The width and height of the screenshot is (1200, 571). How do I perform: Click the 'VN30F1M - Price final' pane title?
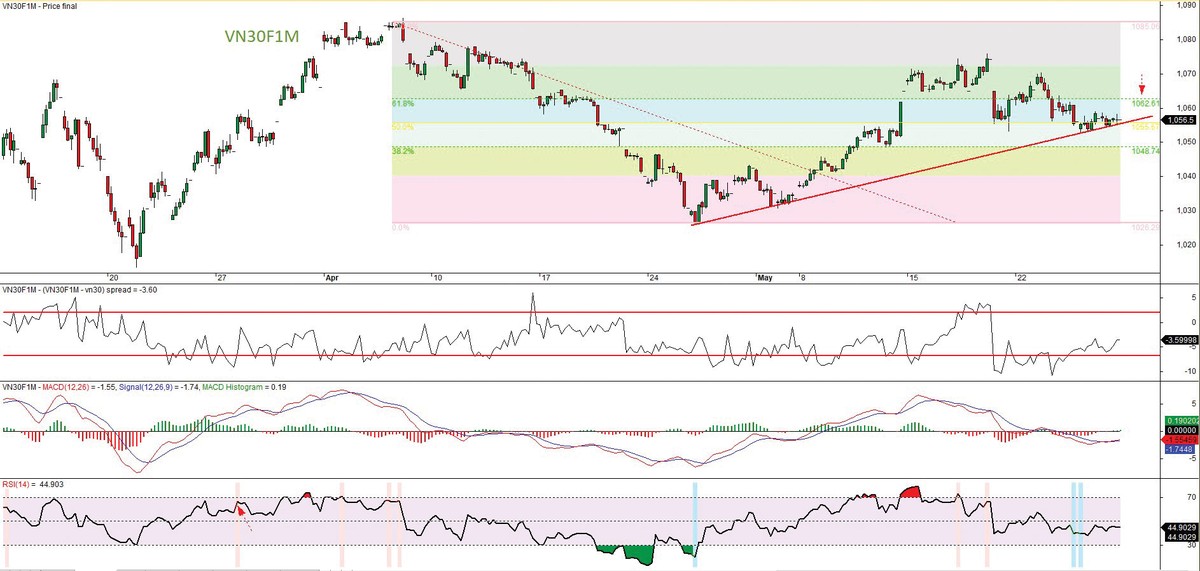pyautogui.click(x=42, y=6)
